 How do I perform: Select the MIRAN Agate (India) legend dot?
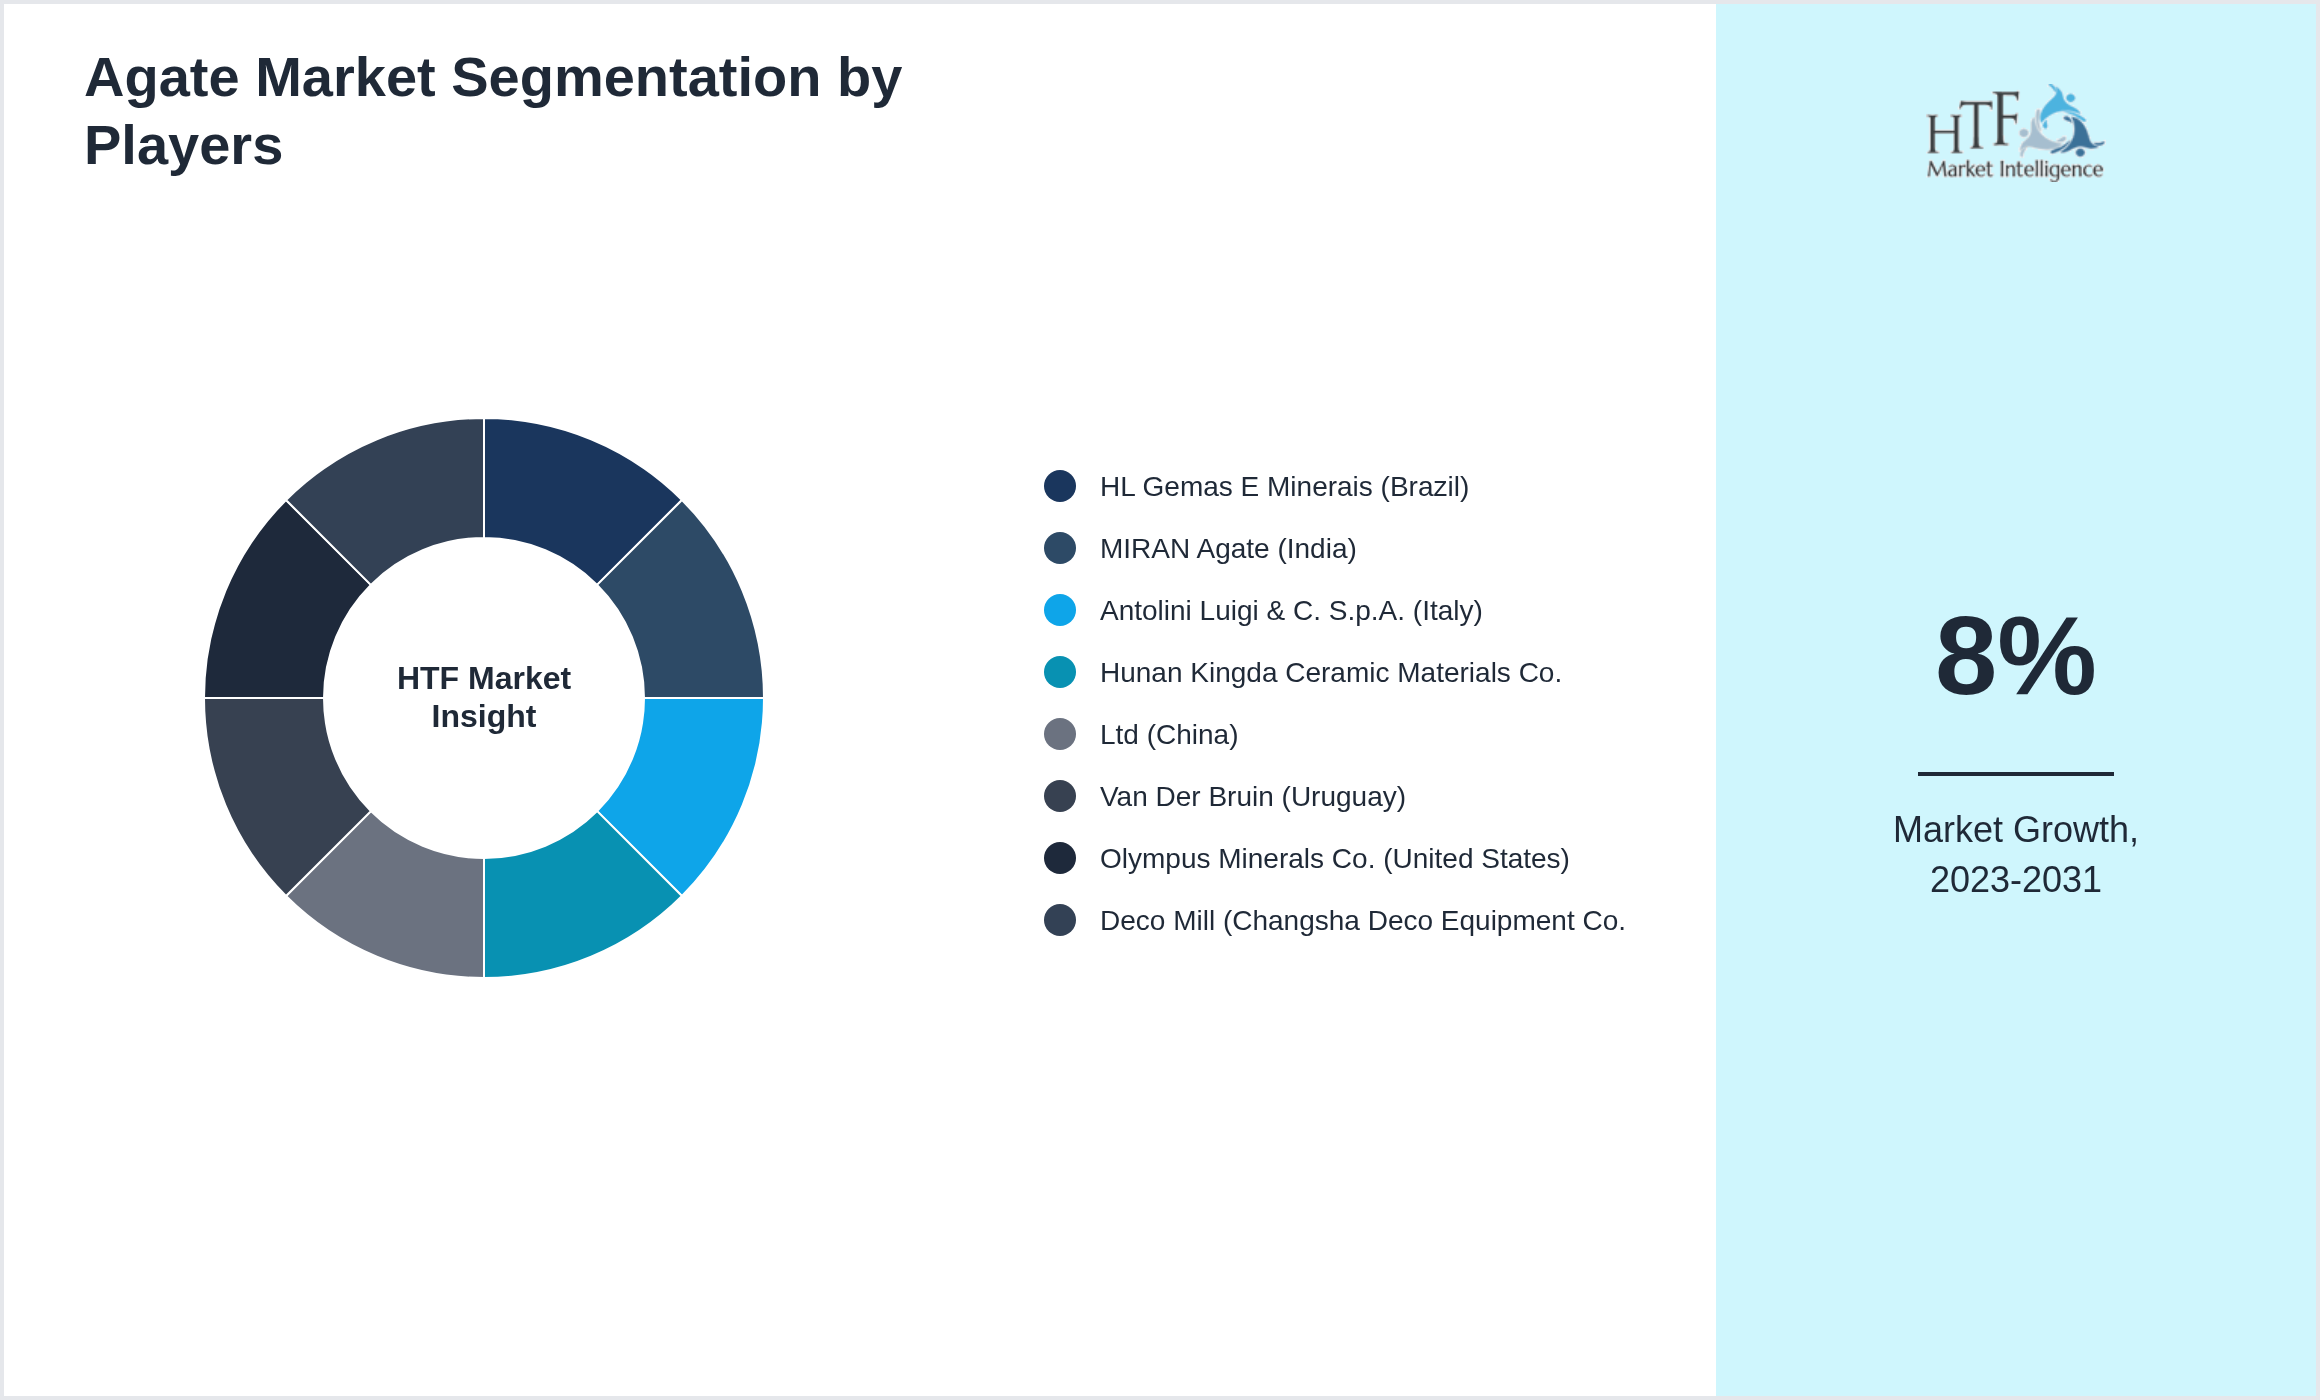pyautogui.click(x=1060, y=548)
